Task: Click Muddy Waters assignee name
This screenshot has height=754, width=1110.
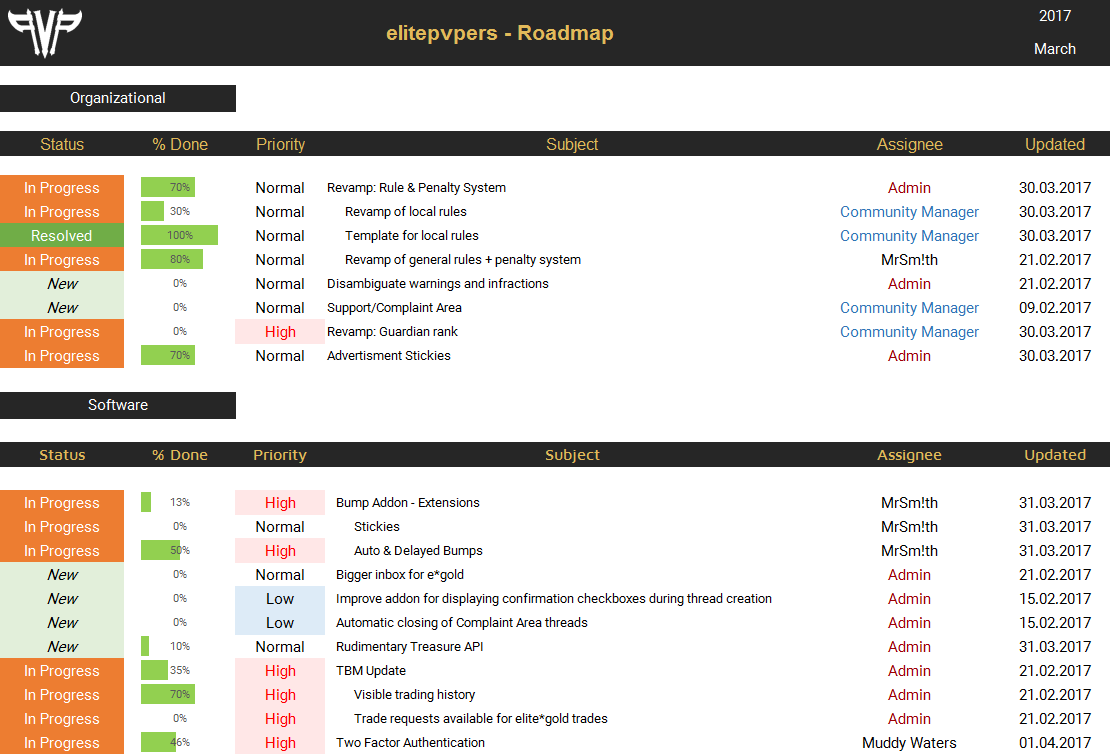Action: (909, 743)
